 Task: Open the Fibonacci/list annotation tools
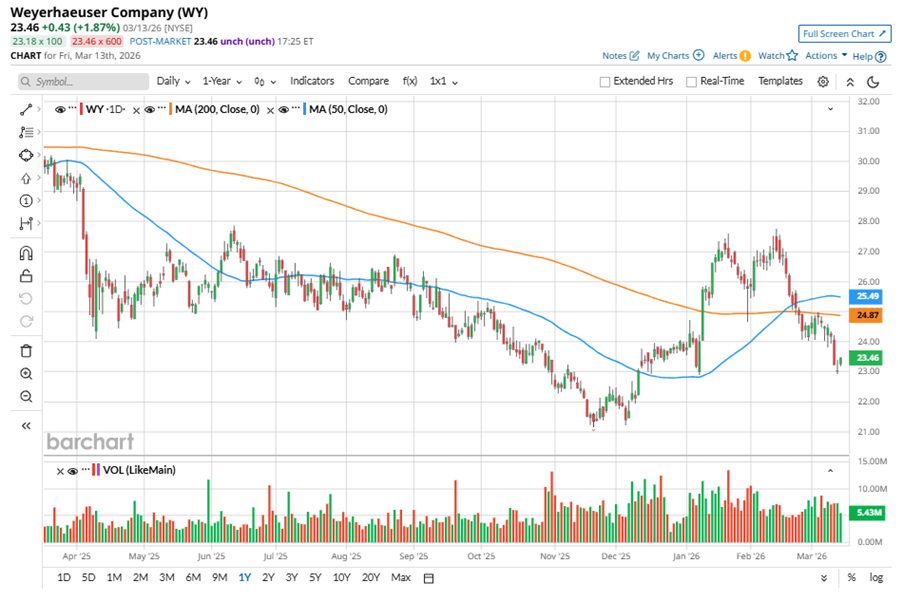click(26, 132)
